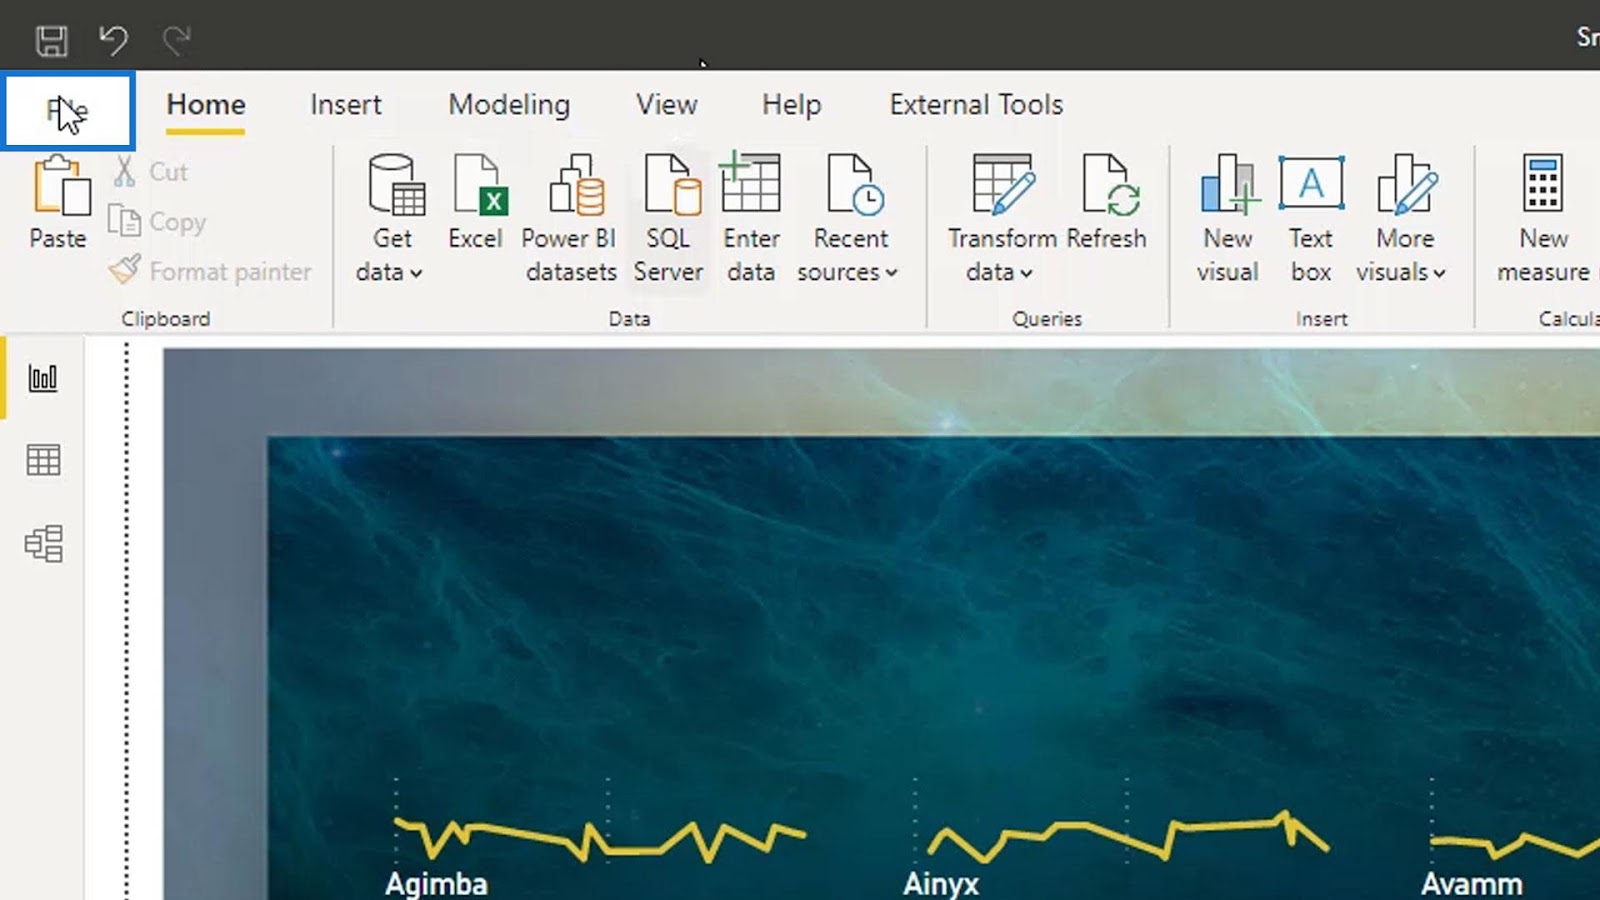Connect to SQL Server source
Image resolution: width=1600 pixels, height=900 pixels.
(669, 219)
